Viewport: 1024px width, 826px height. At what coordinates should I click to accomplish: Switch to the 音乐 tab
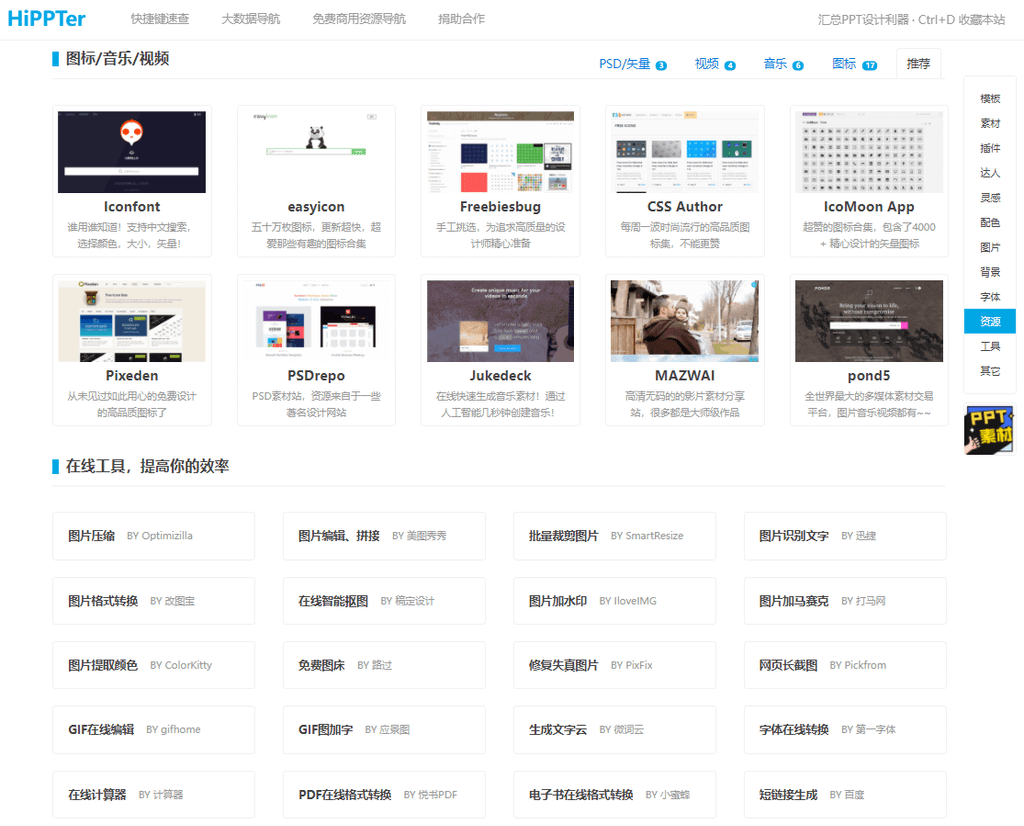point(783,64)
